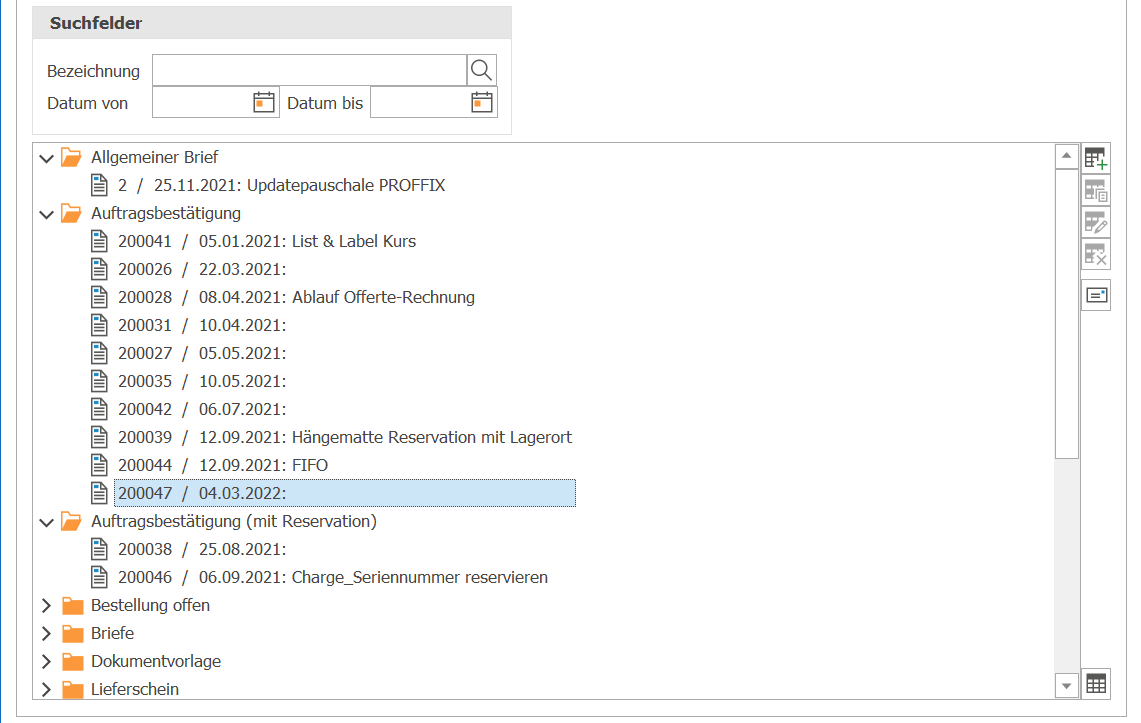The width and height of the screenshot is (1141, 723).
Task: Click the text card icon in right toolbar
Action: click(1095, 295)
